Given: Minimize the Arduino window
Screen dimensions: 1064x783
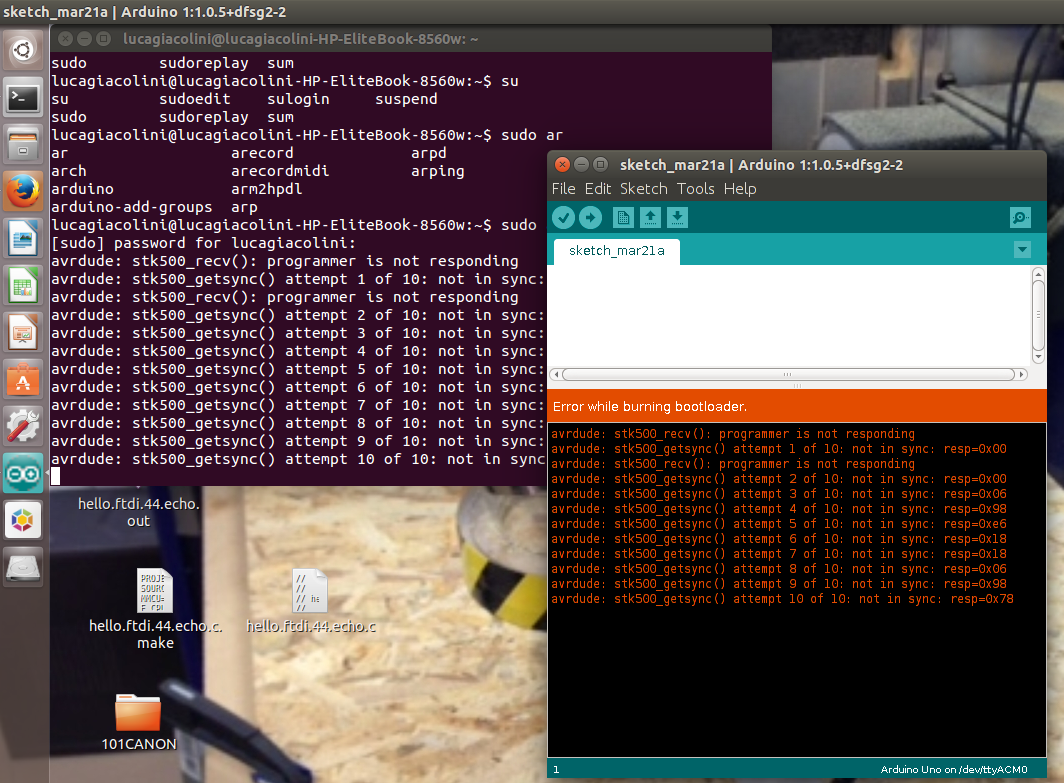Looking at the screenshot, I should [582, 165].
